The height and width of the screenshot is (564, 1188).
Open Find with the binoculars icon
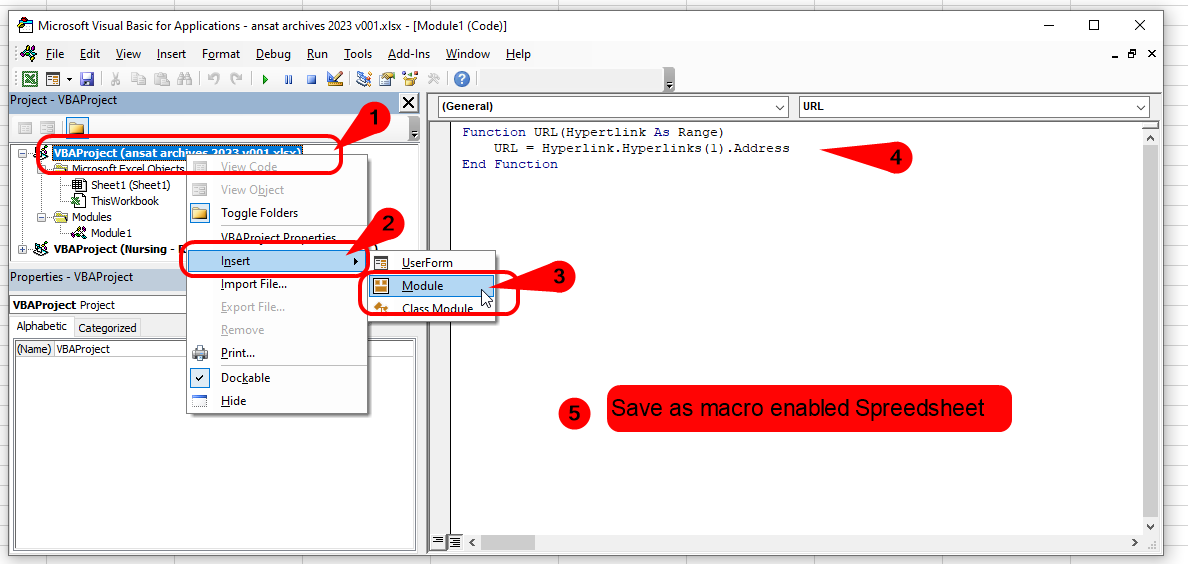point(184,79)
